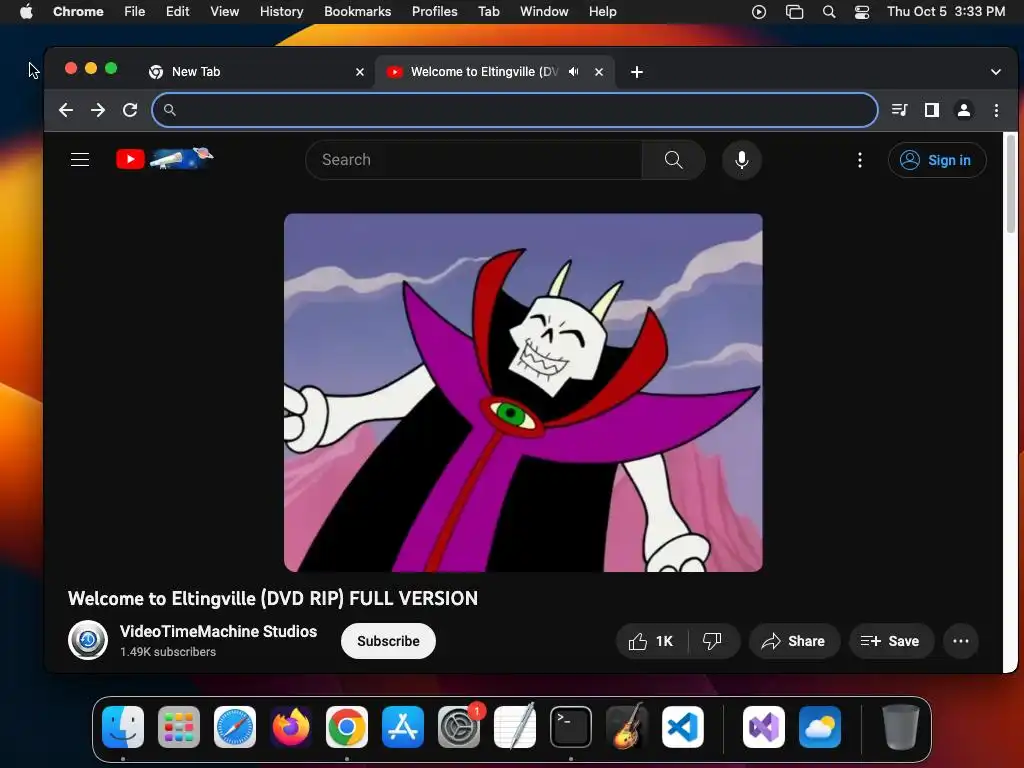Click the video title text
This screenshot has width=1024, height=768.
pos(273,598)
